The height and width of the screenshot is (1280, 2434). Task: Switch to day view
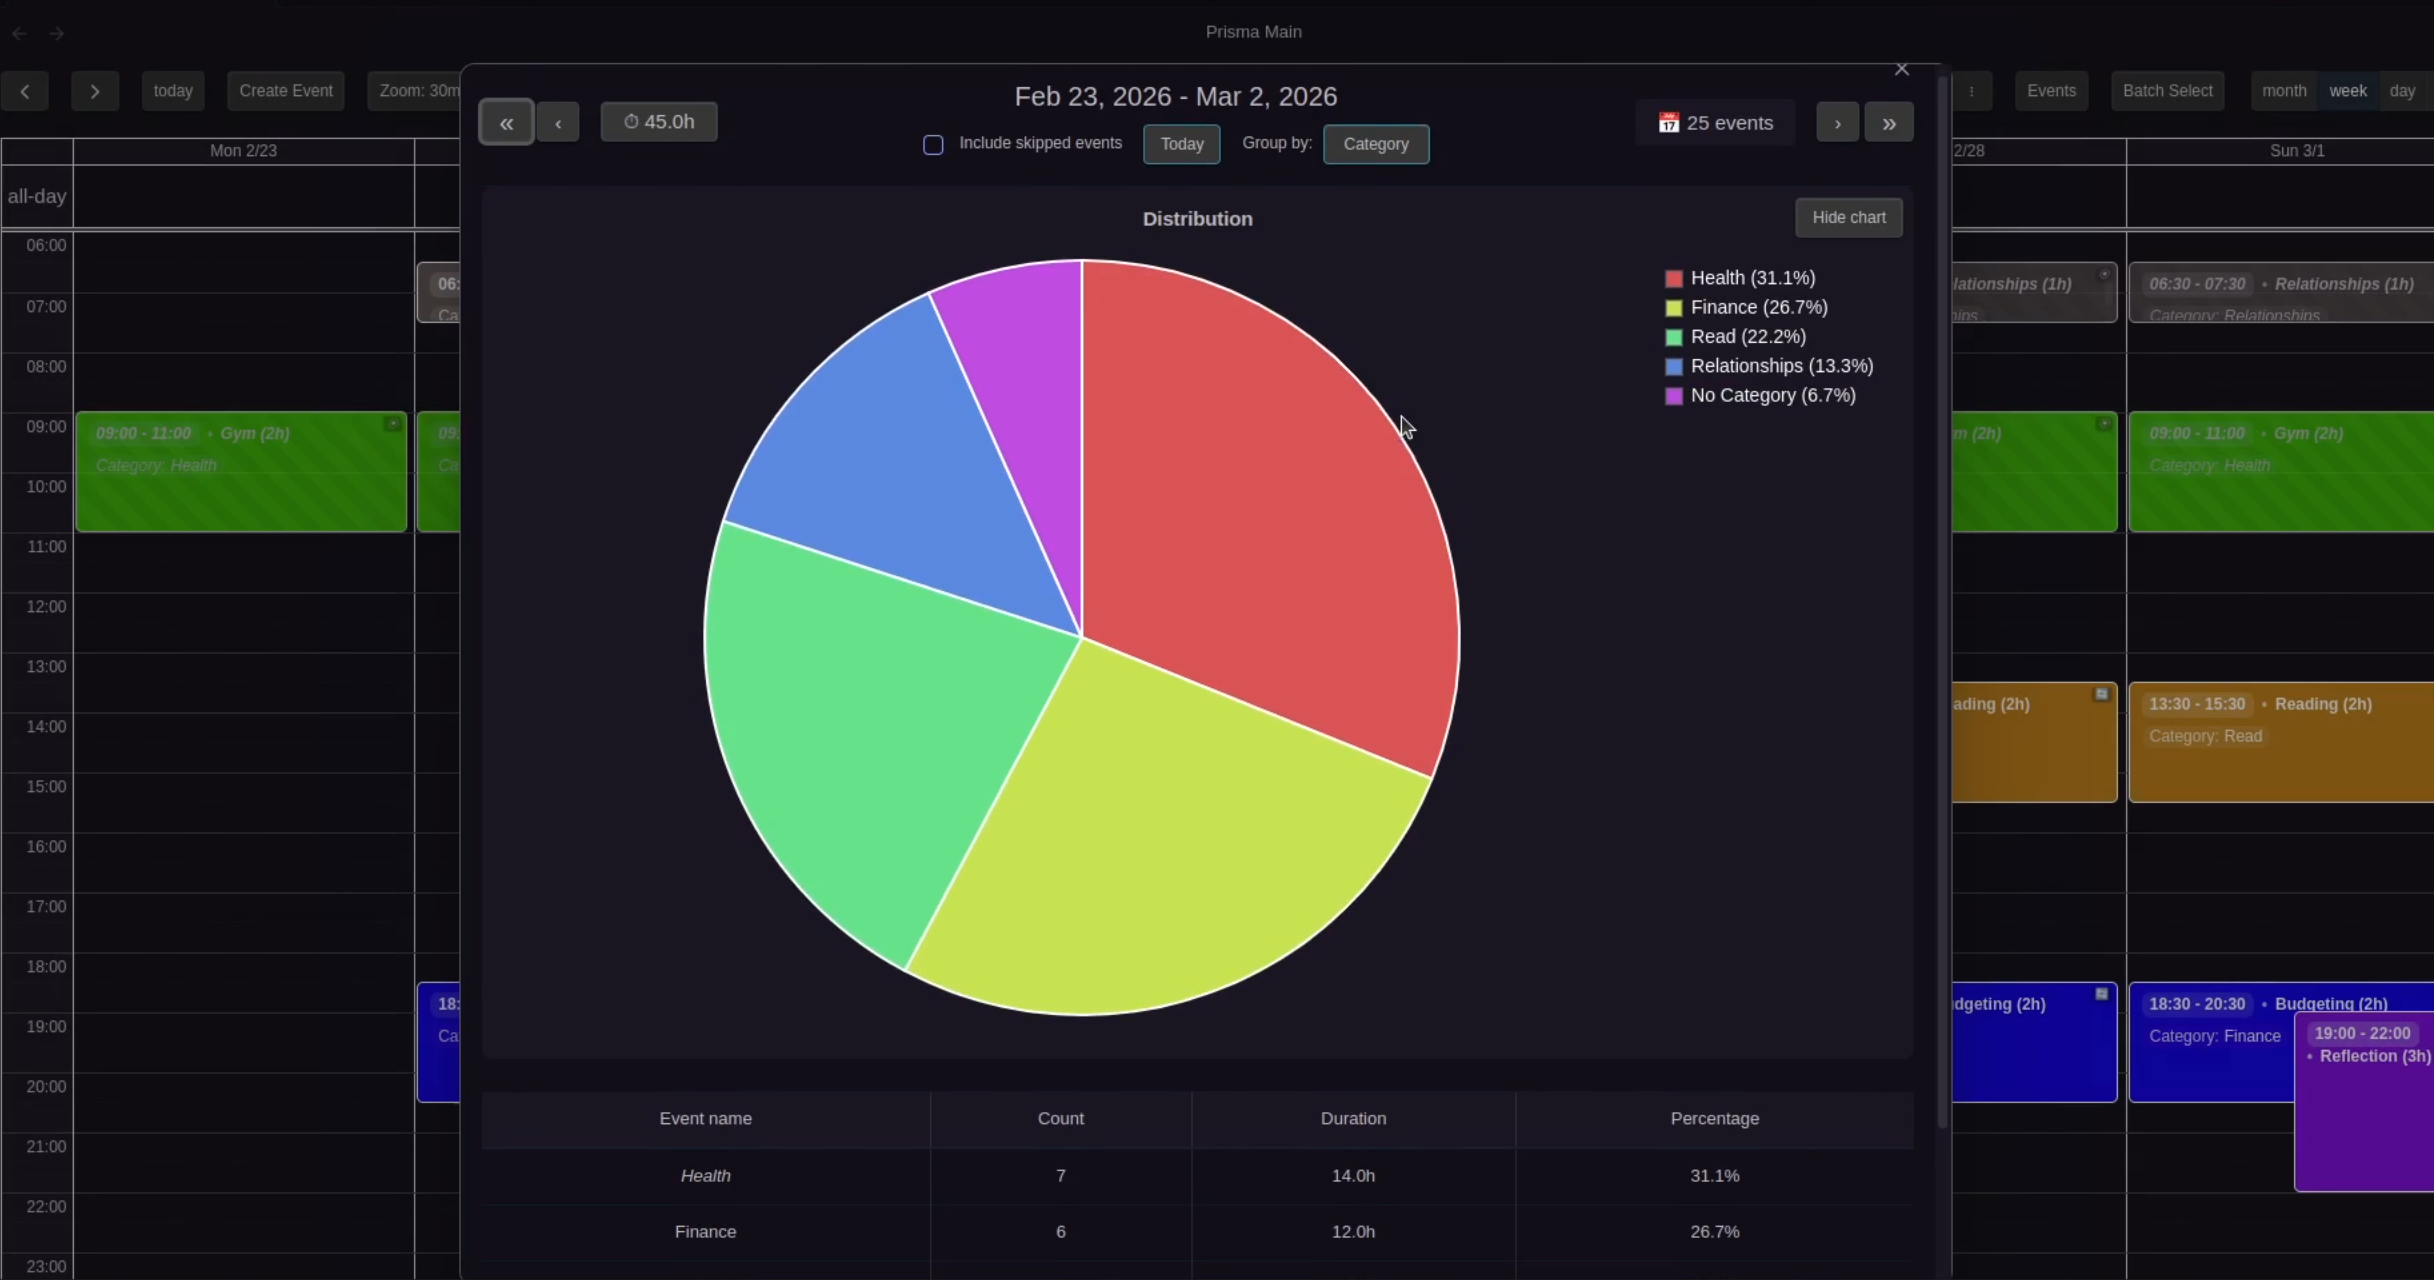point(2404,90)
